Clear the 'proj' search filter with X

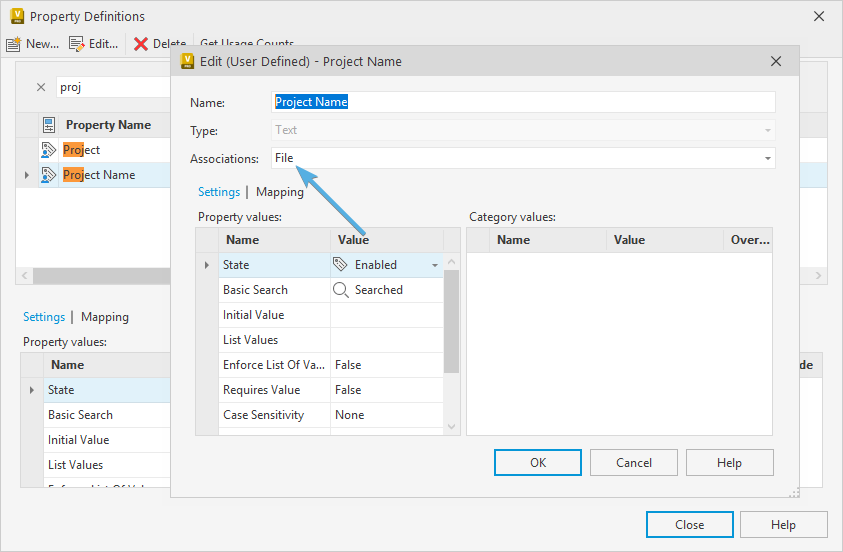point(41,87)
